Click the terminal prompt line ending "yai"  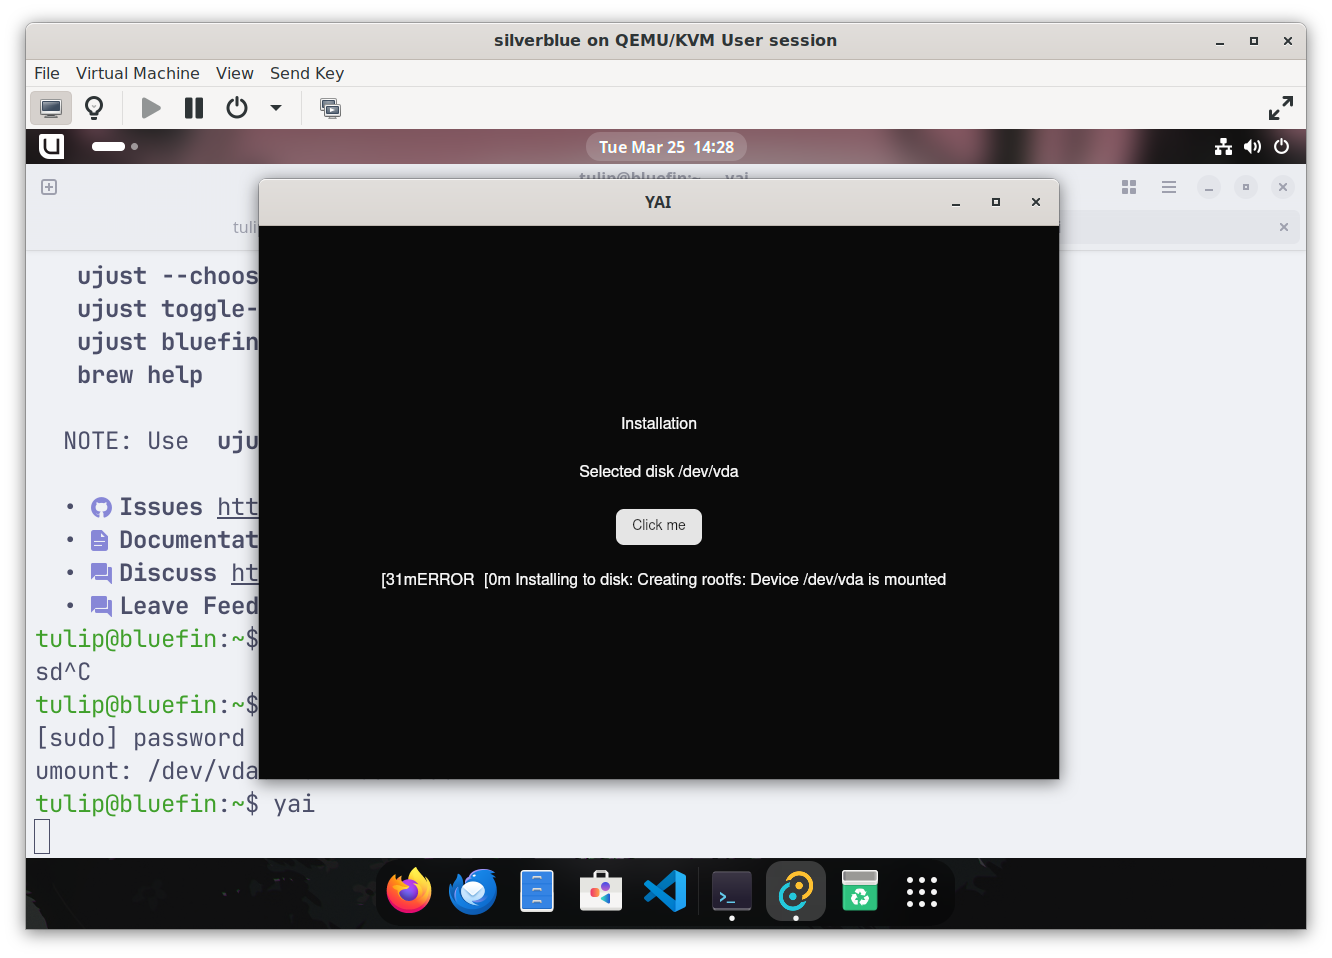[x=175, y=804]
